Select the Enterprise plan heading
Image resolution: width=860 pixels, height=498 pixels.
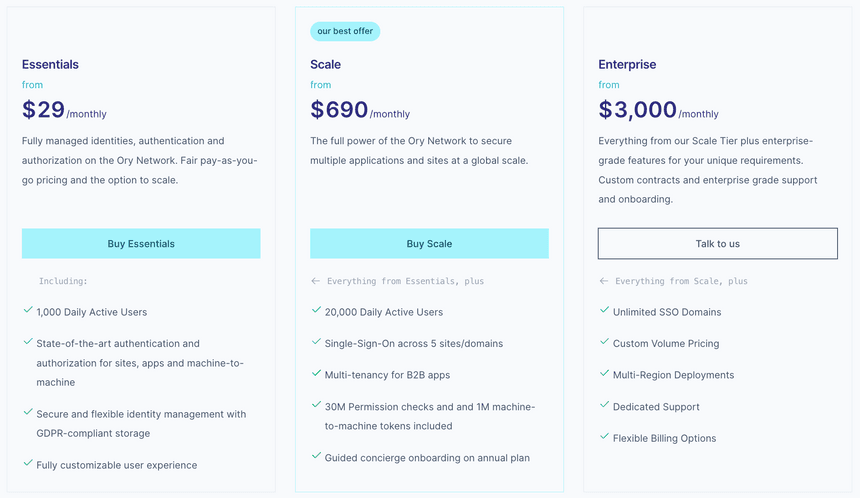(627, 65)
